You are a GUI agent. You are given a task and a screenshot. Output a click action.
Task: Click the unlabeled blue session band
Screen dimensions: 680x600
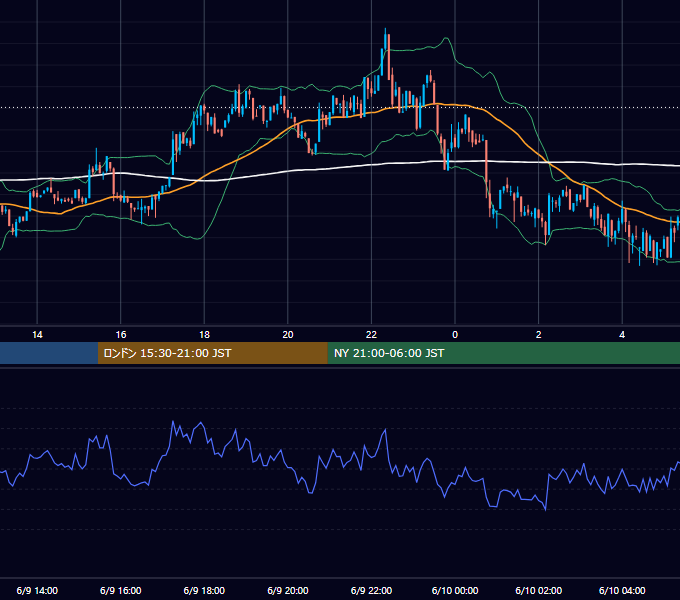coord(49,353)
